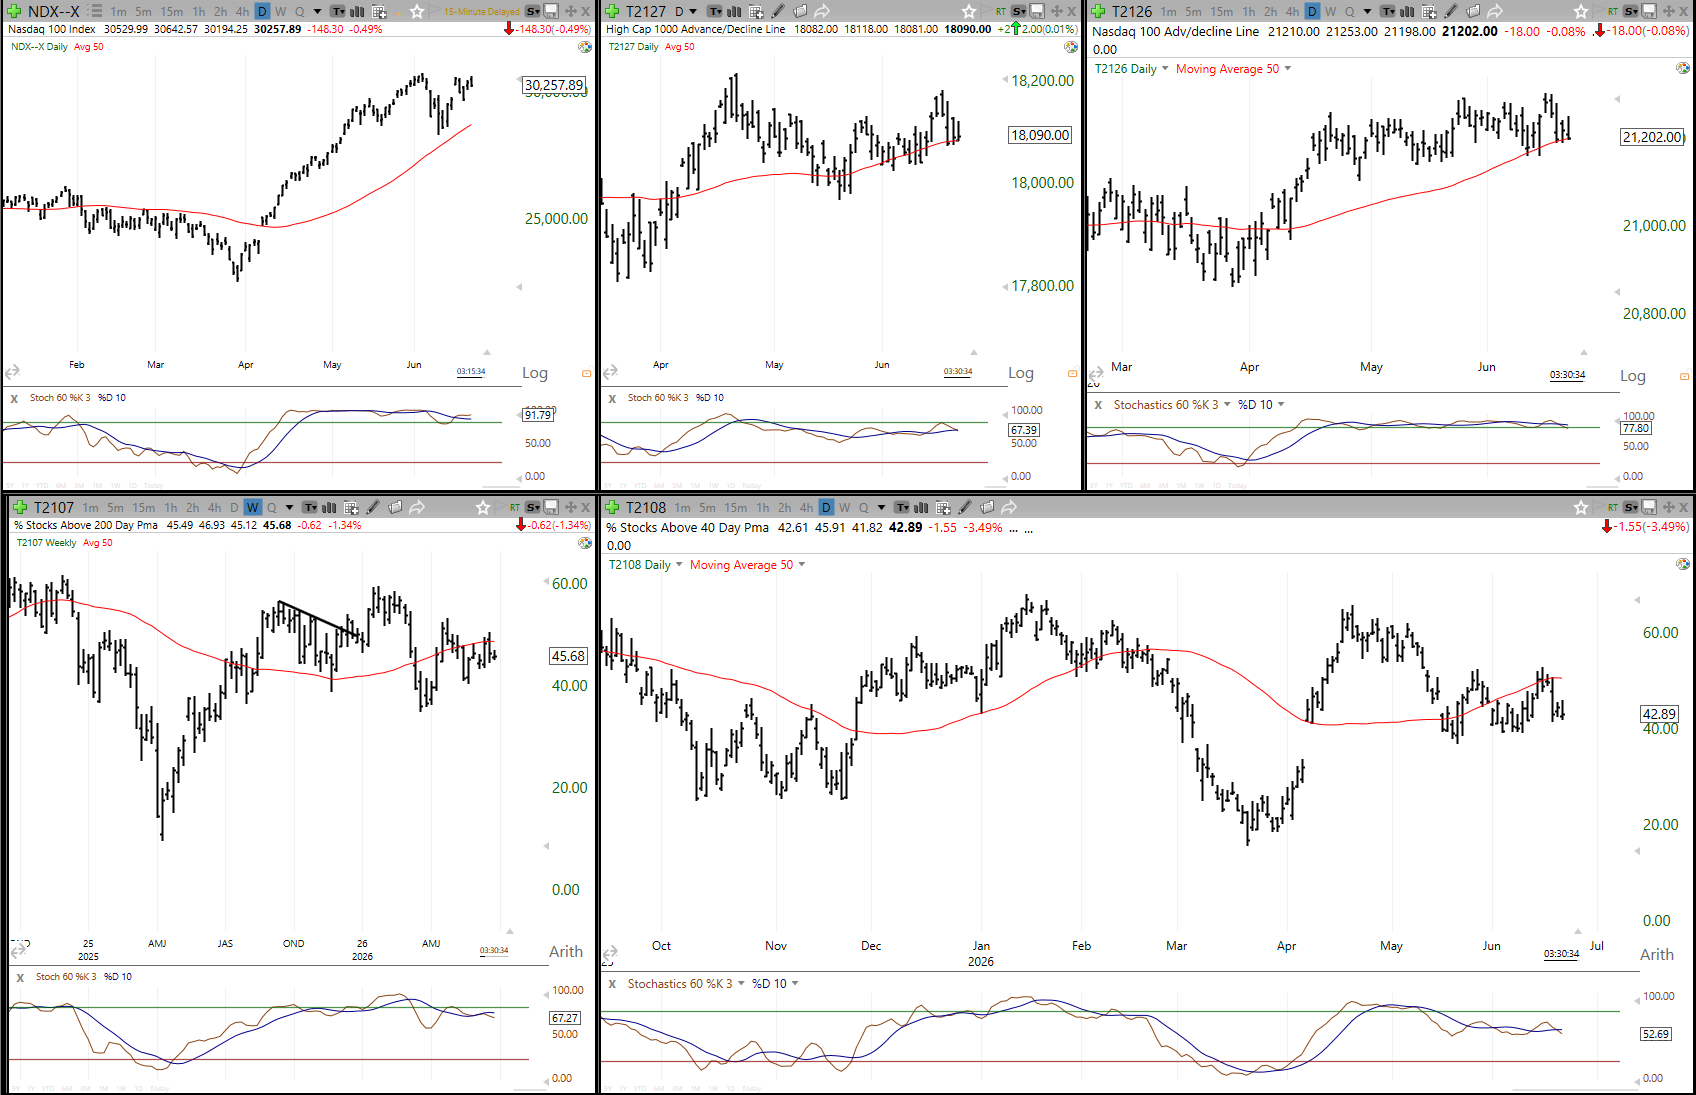Click the share arrow on T2127 chart
Viewport: 1696px width, 1095px height.
pos(822,11)
